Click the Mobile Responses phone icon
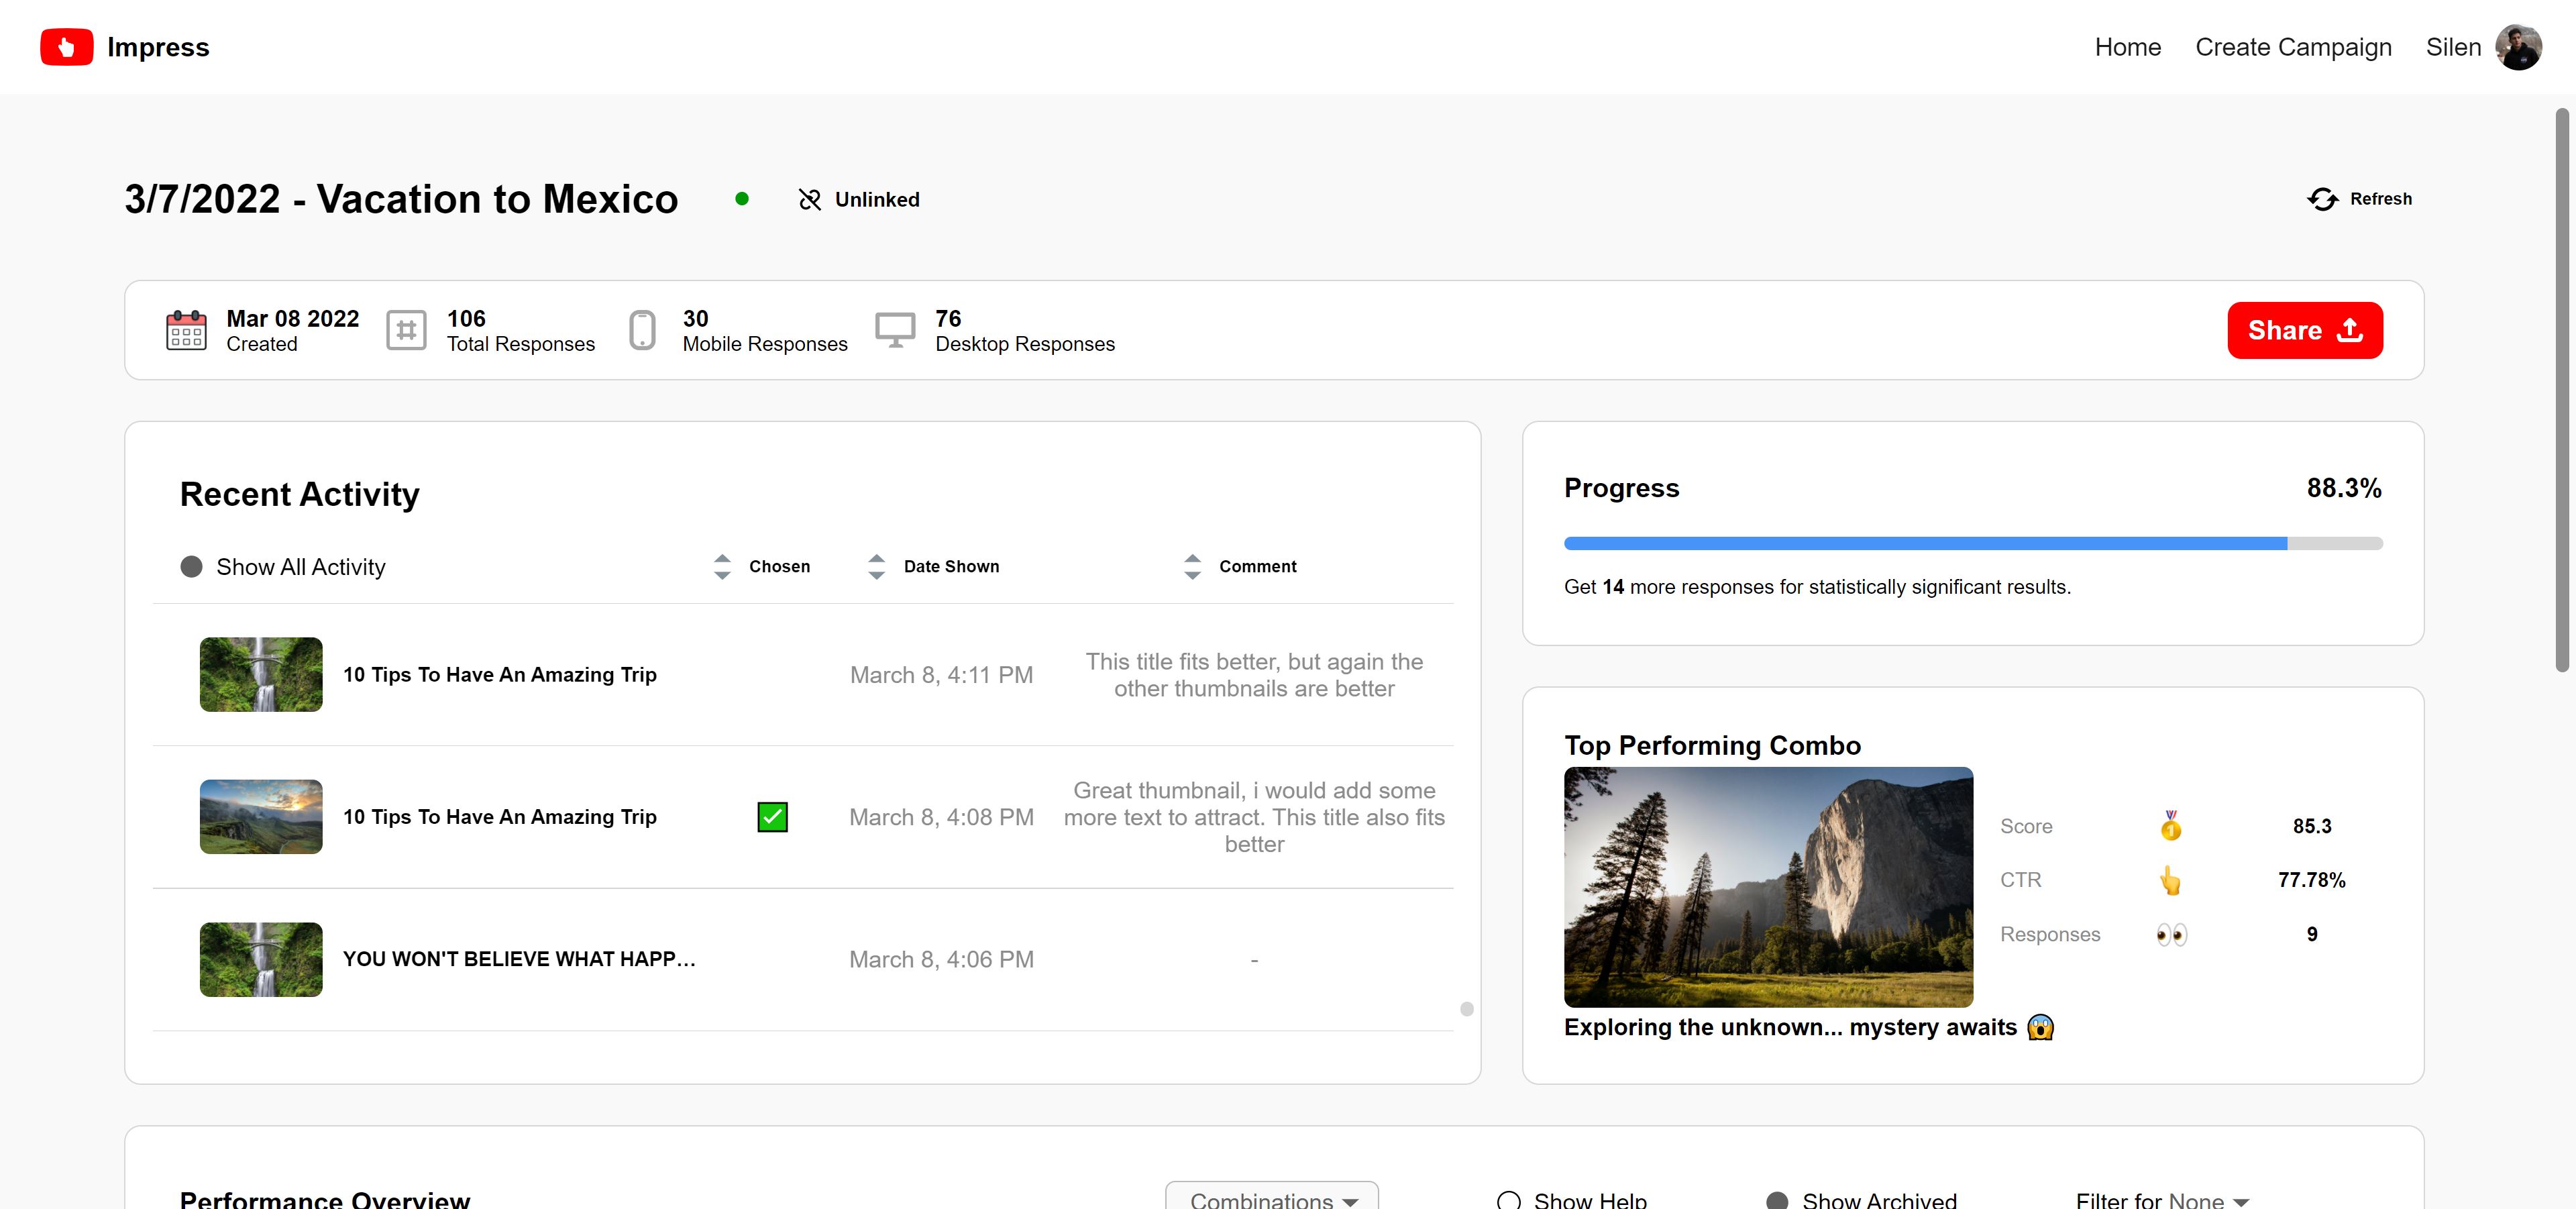Viewport: 2576px width, 1209px height. [x=642, y=330]
